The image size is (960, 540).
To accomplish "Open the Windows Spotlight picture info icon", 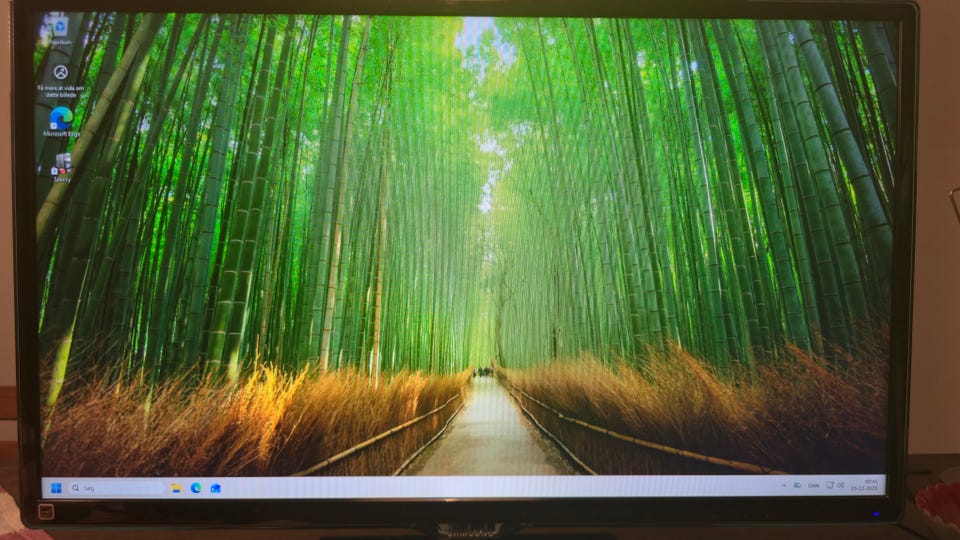I will 61,81.
